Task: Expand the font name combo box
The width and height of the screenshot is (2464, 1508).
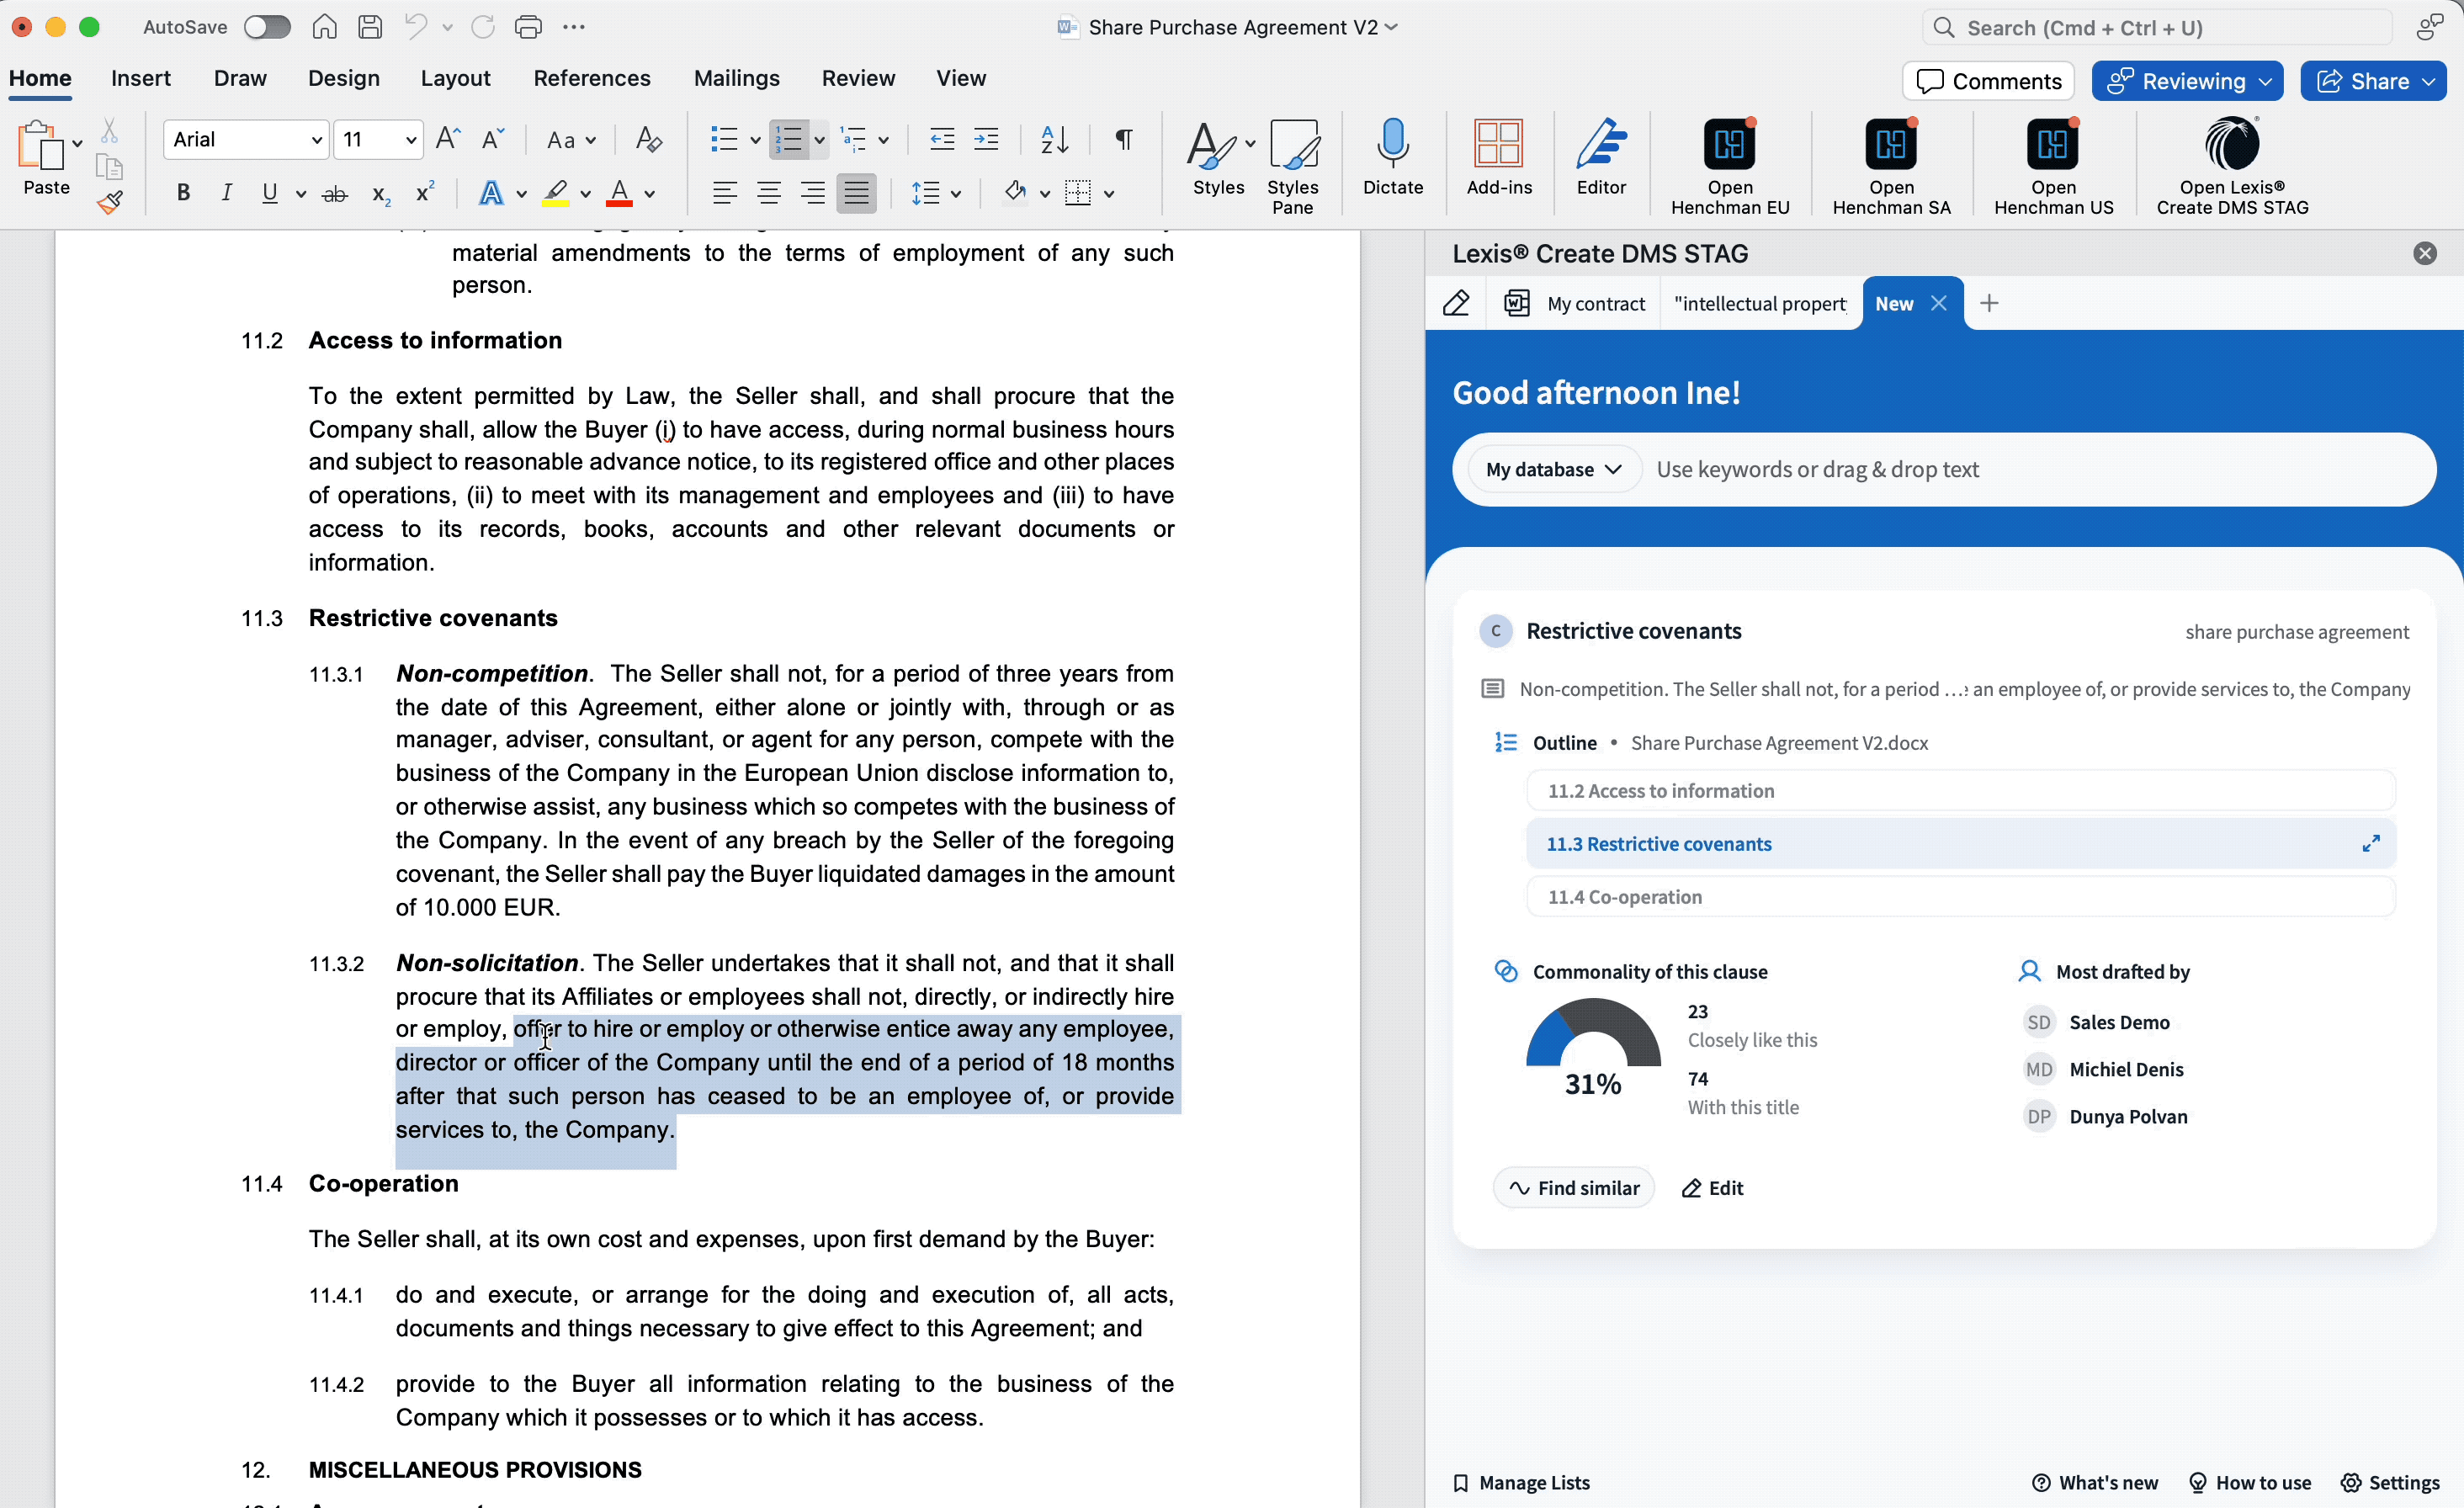Action: [x=316, y=140]
